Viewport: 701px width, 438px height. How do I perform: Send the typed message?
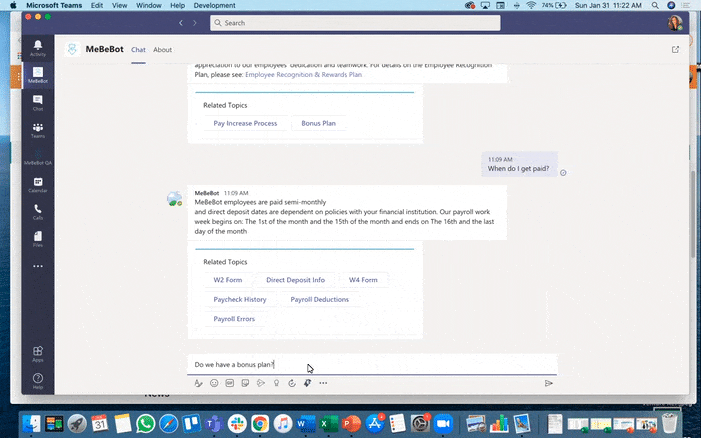[549, 383]
